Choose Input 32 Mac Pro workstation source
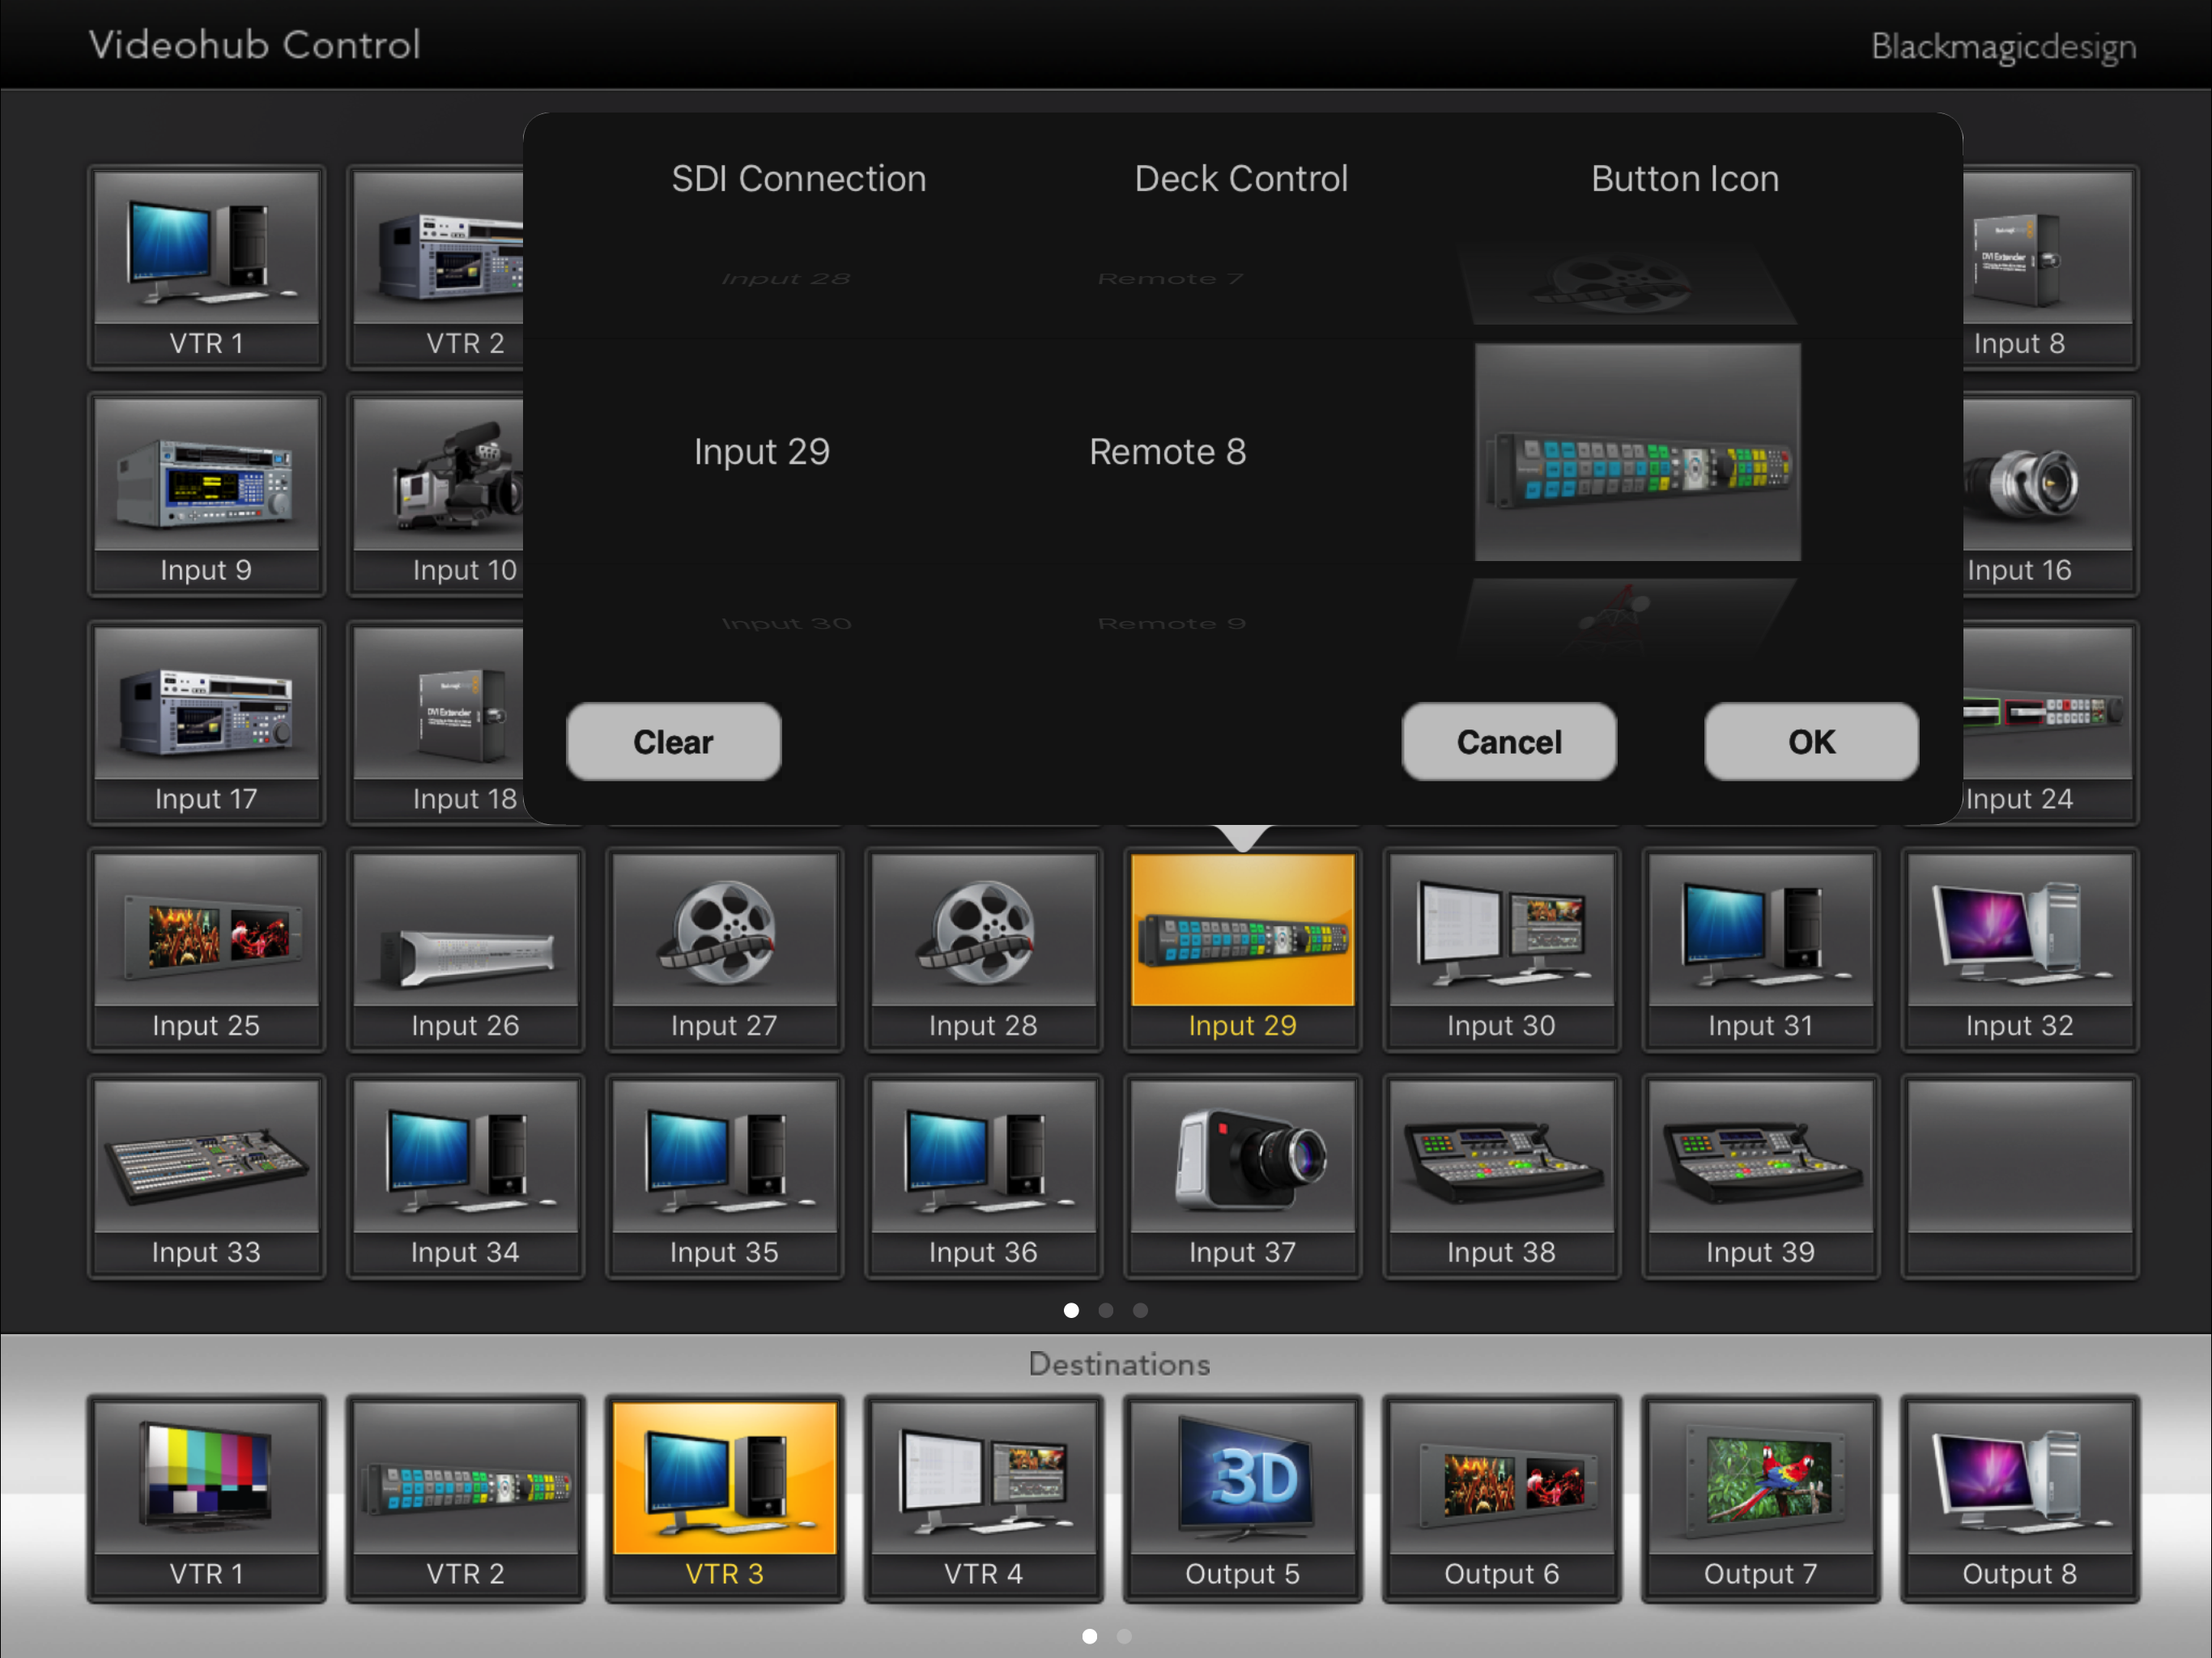This screenshot has height=1658, width=2212. [x=2019, y=950]
